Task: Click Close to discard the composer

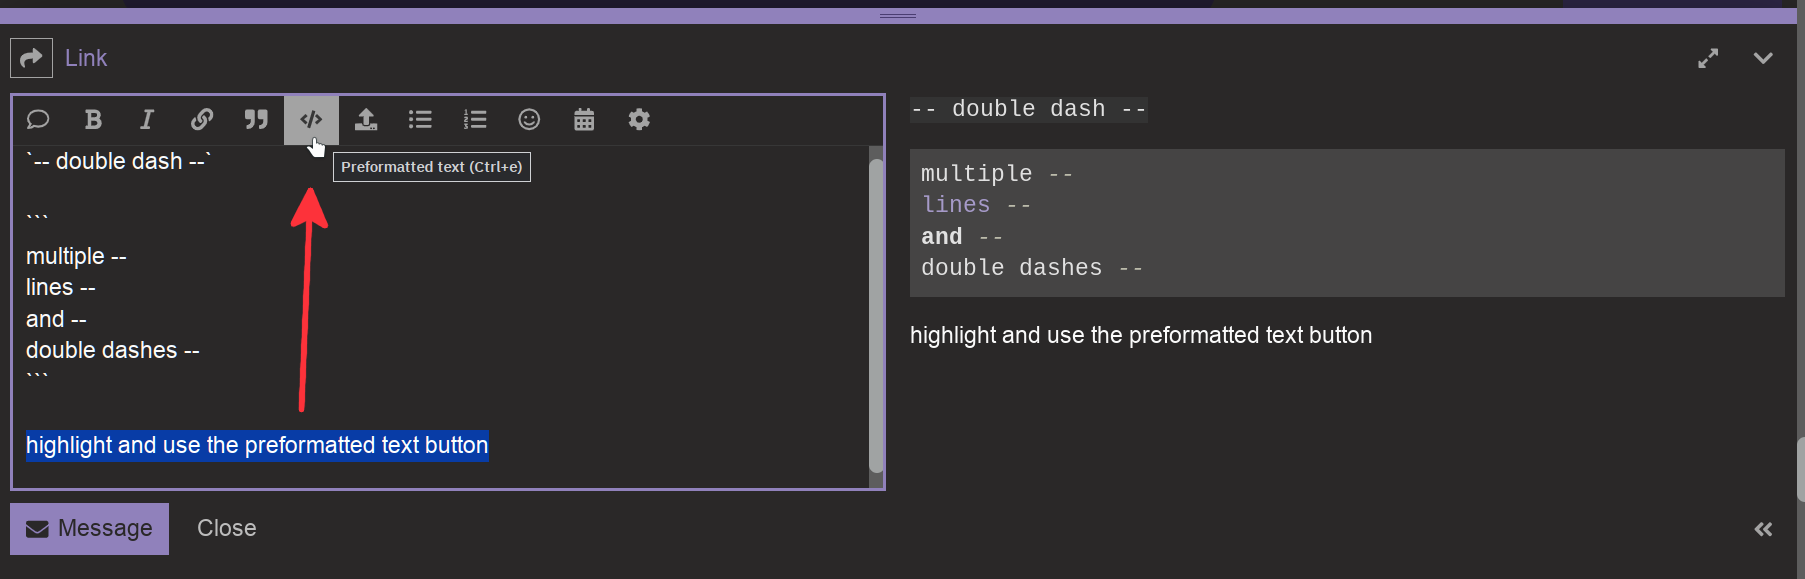Action: tap(227, 528)
